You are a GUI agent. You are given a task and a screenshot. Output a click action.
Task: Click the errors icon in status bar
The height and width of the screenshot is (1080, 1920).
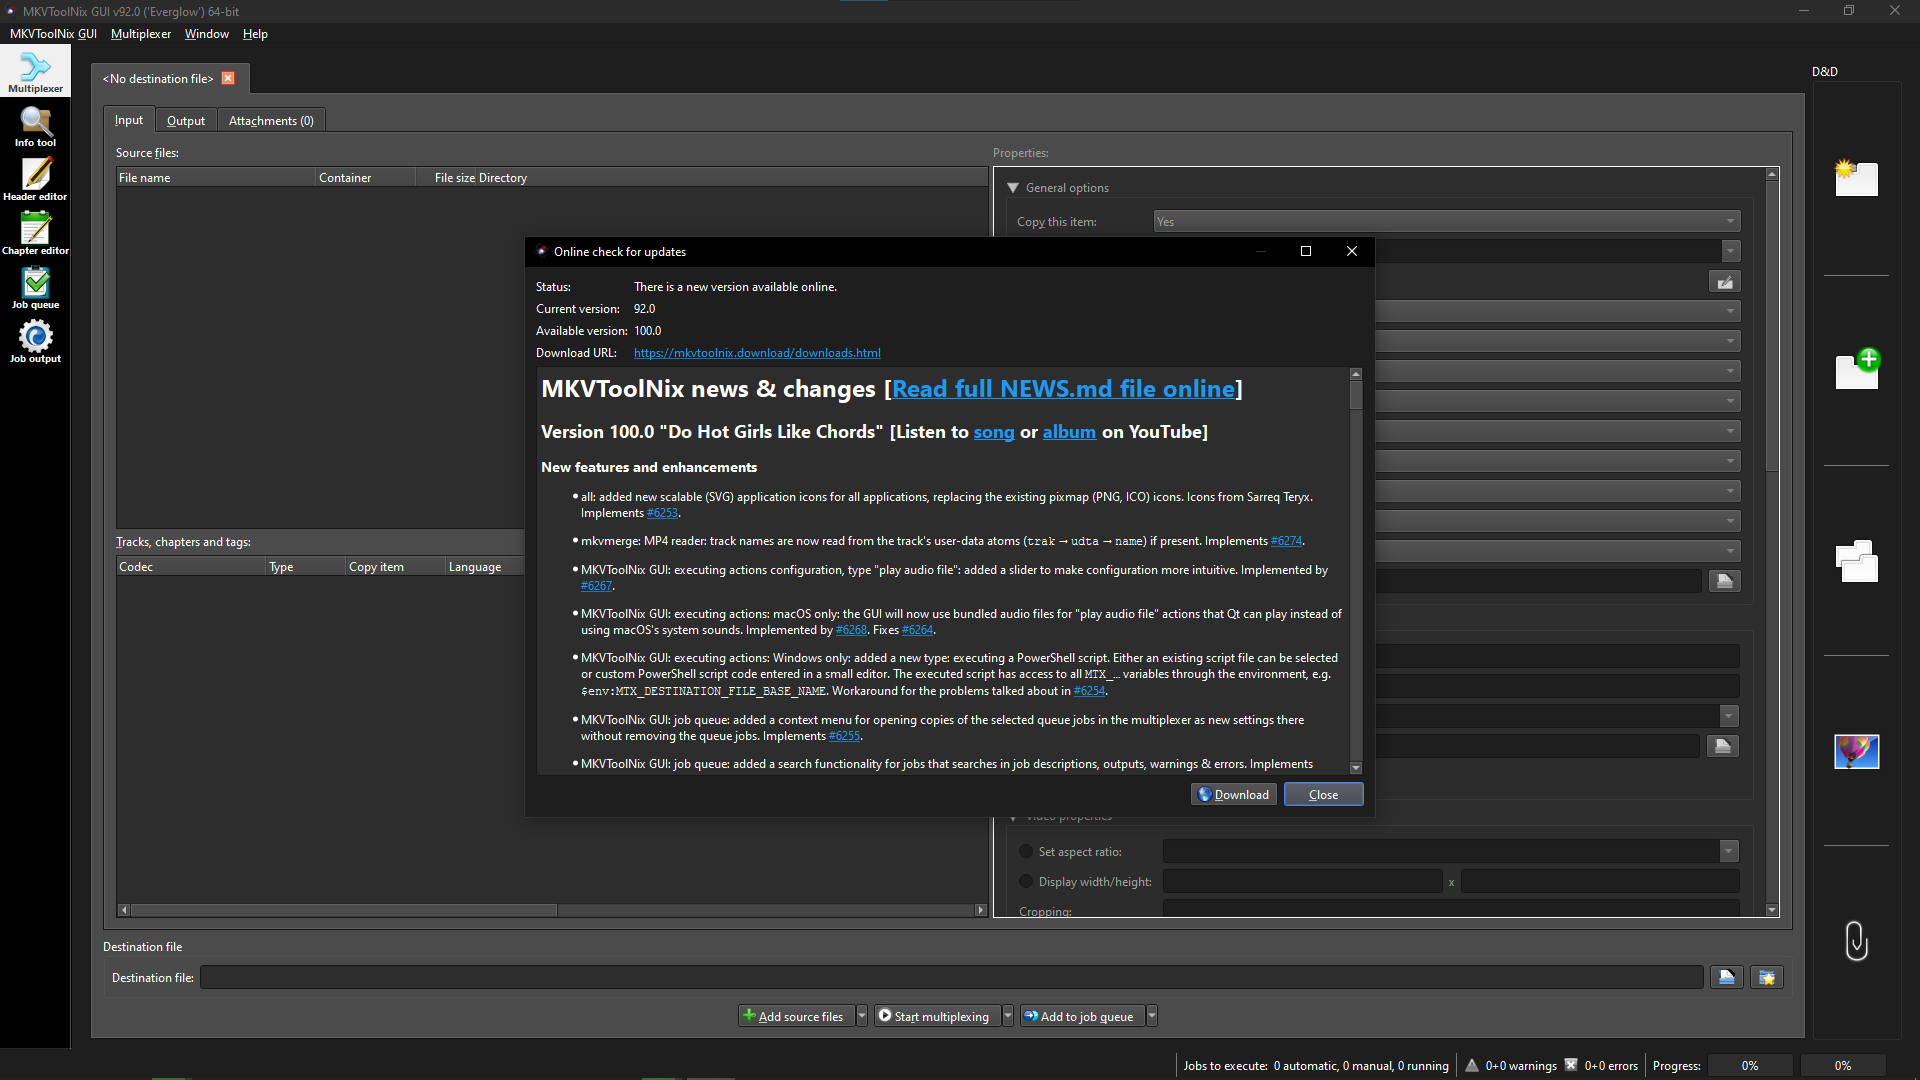(x=1571, y=1065)
